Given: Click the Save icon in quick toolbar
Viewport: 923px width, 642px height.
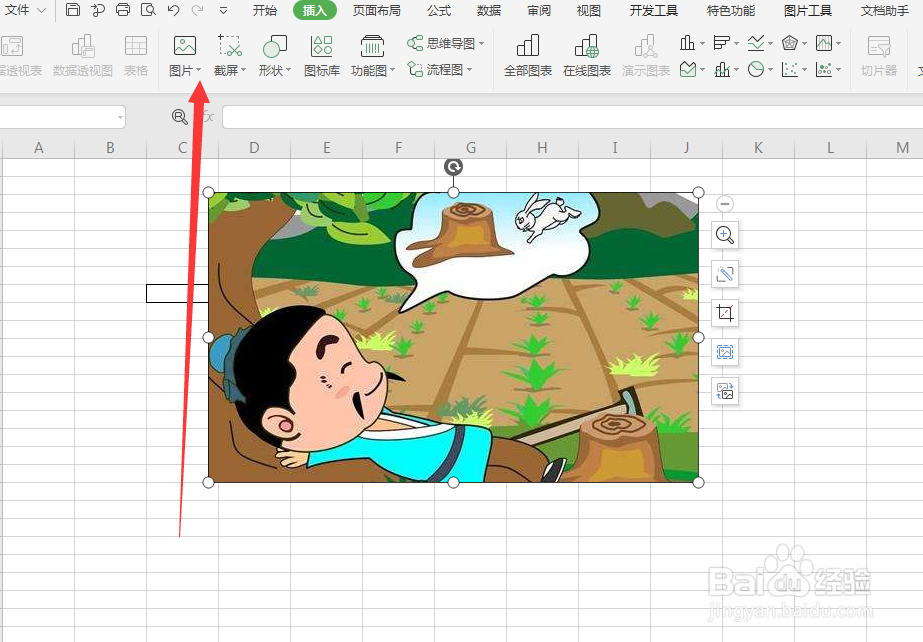Looking at the screenshot, I should pos(73,9).
